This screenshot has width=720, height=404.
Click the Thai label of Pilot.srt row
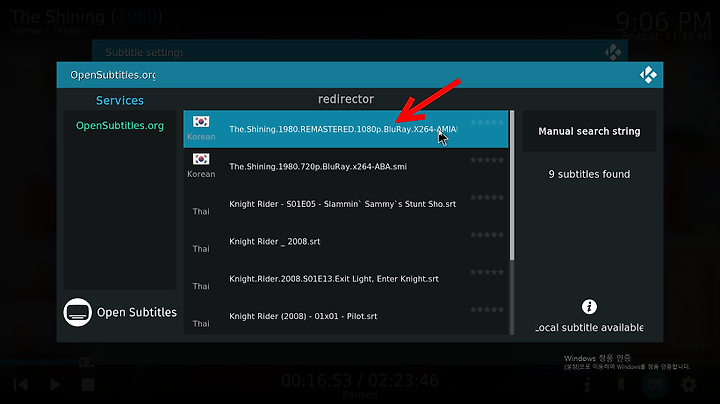tap(201, 324)
